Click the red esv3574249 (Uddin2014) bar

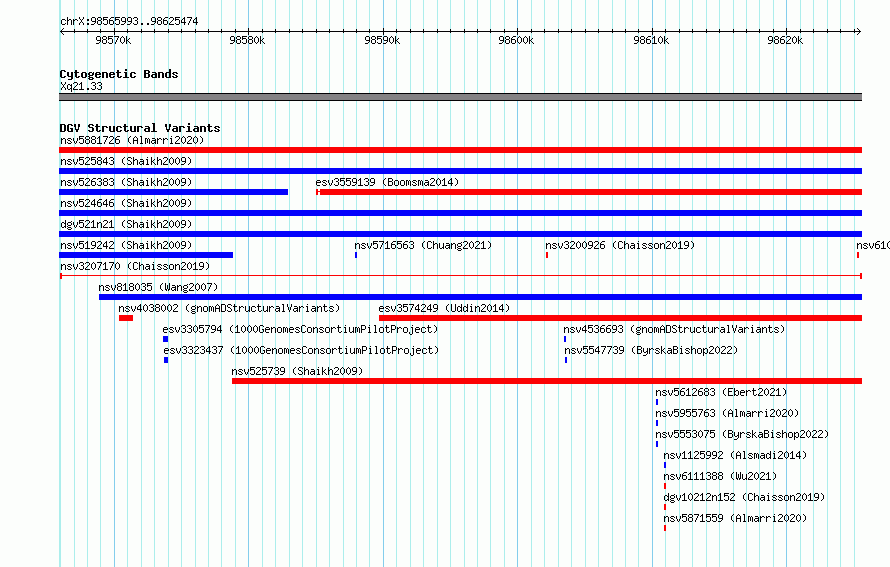(x=620, y=318)
